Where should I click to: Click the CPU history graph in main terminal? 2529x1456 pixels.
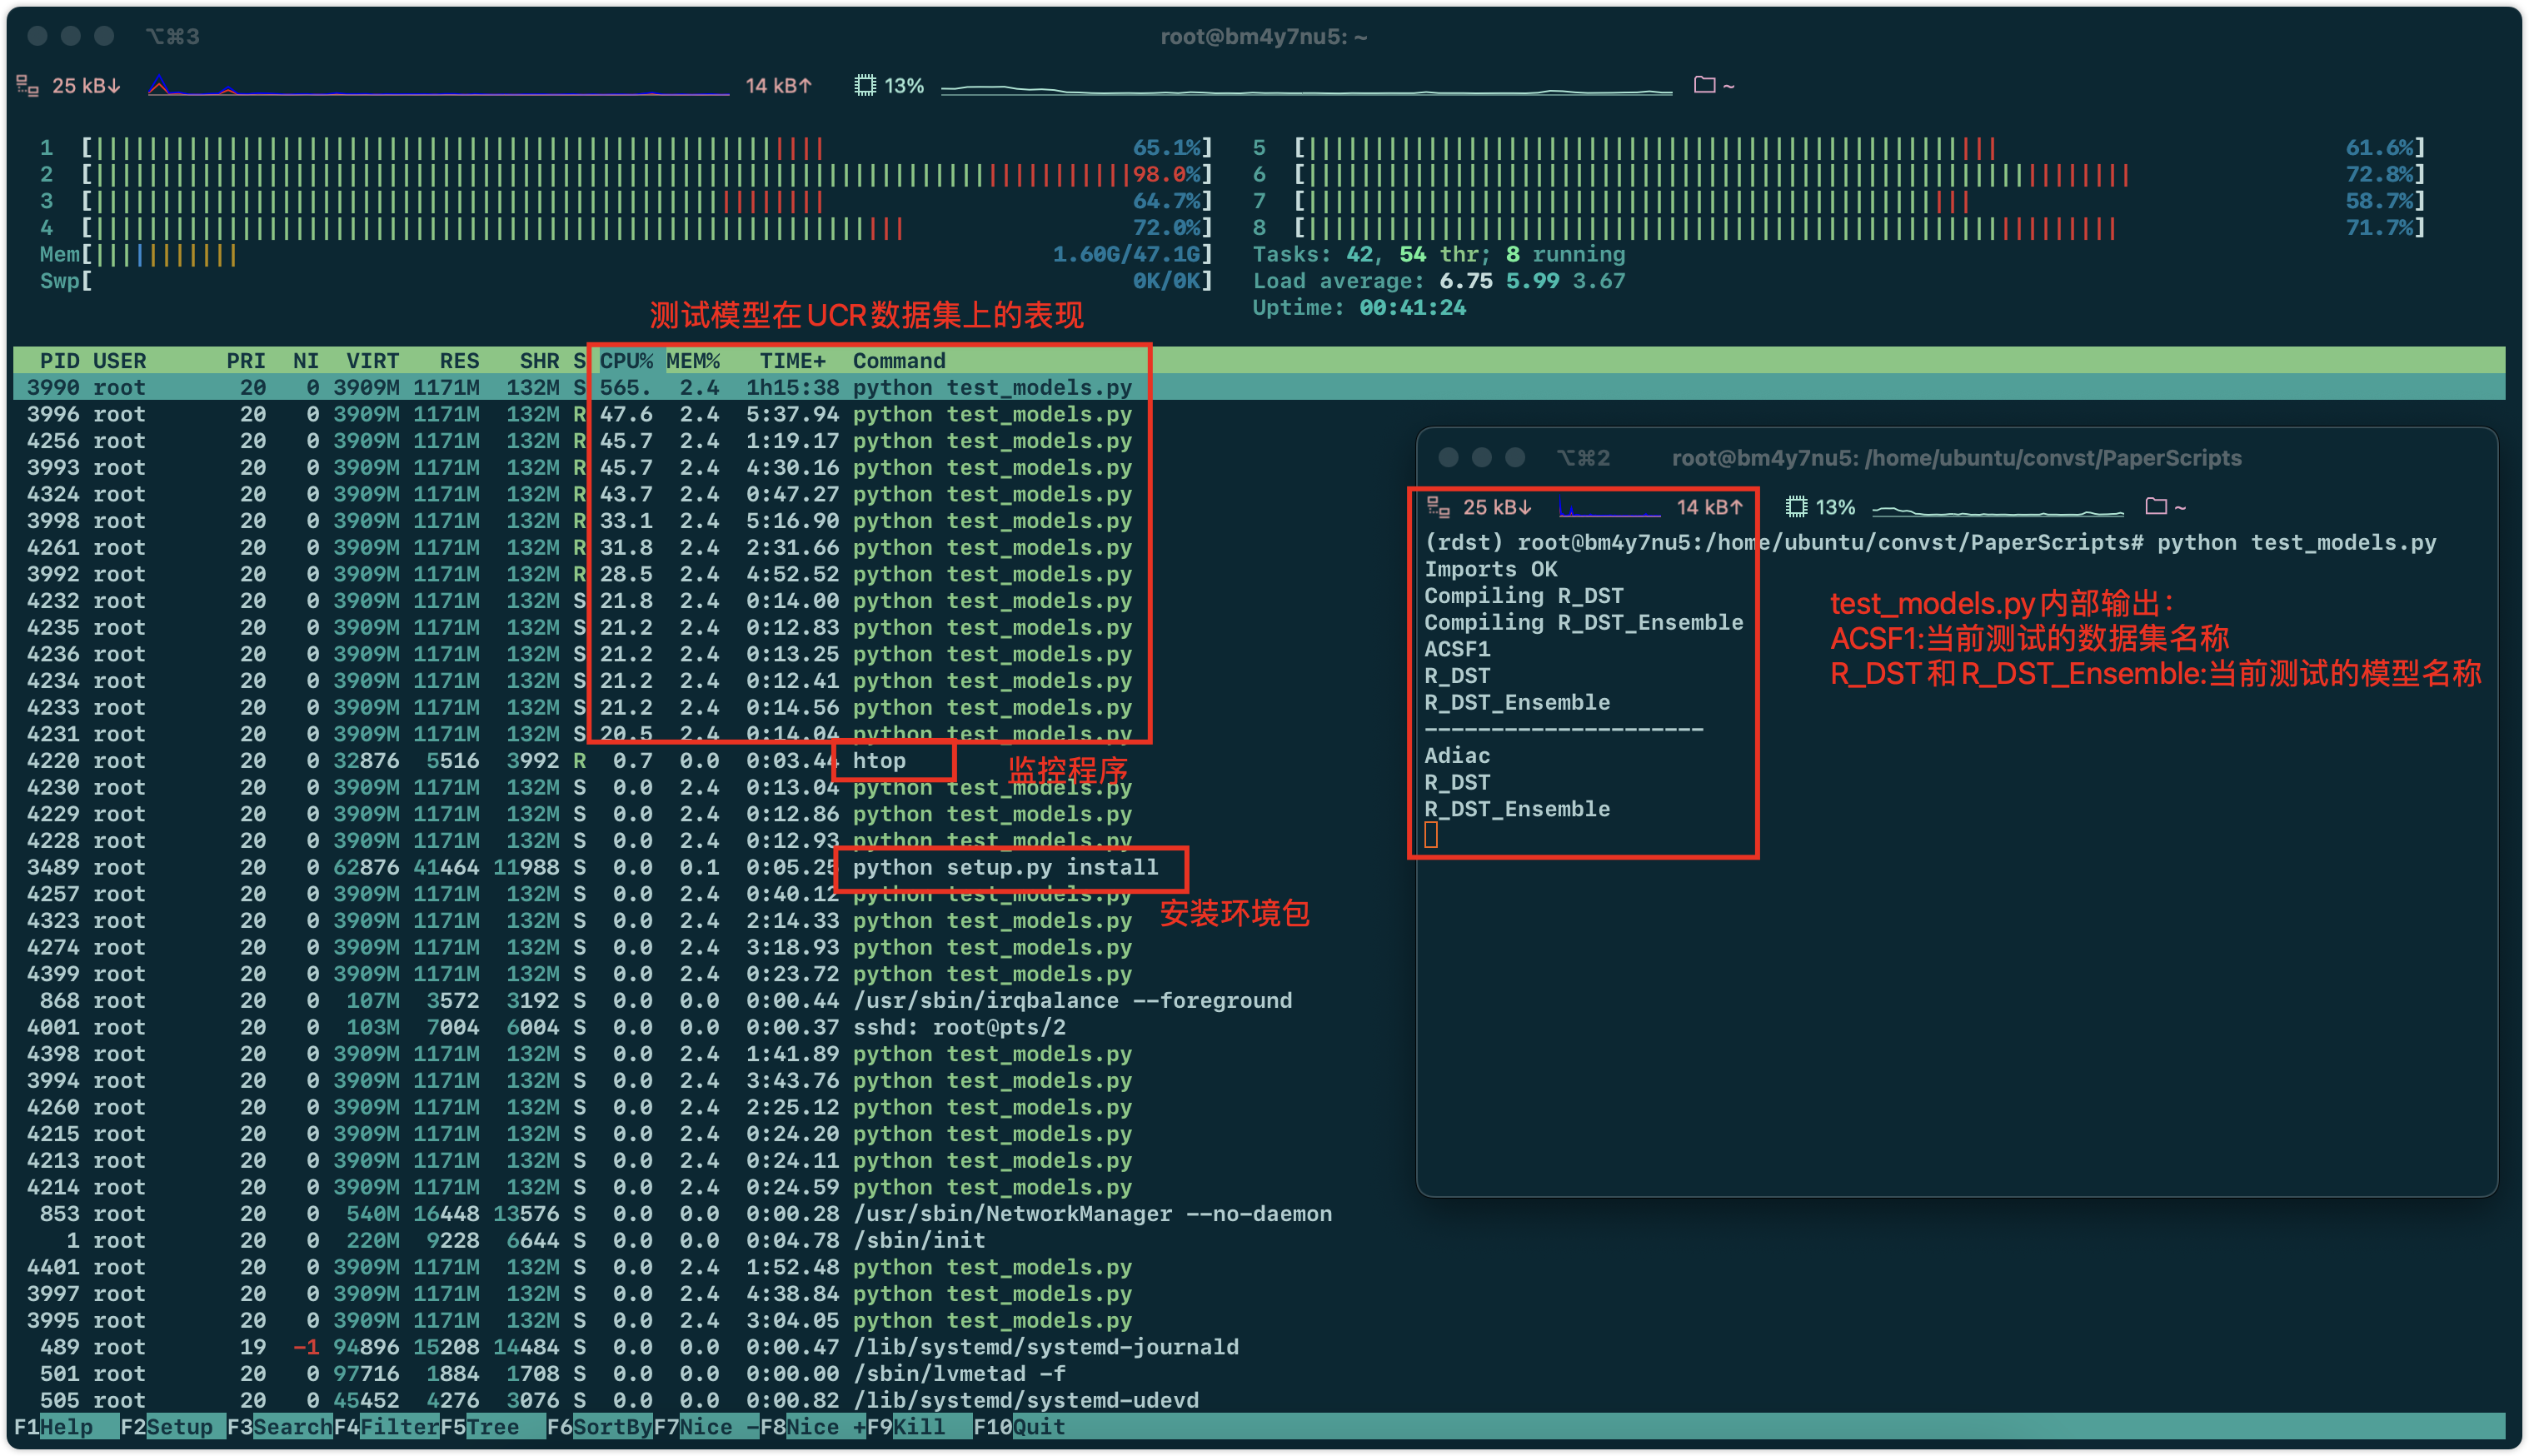click(1307, 89)
